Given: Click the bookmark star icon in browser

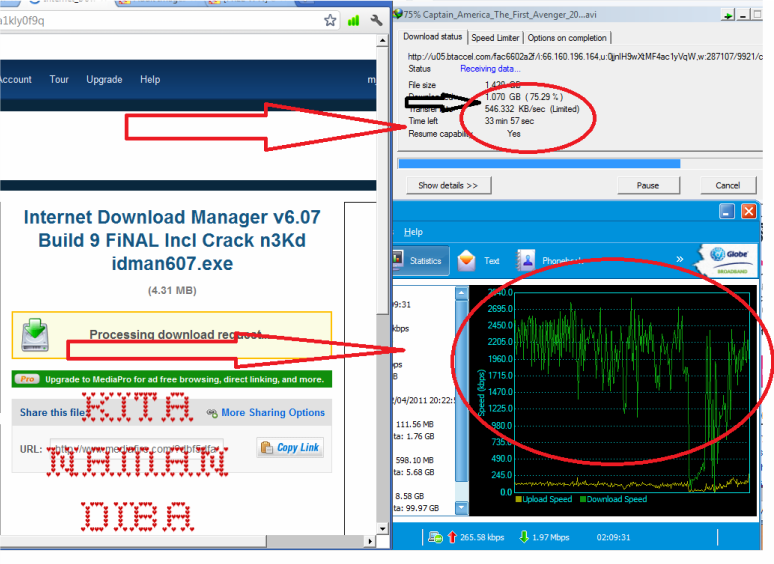Looking at the screenshot, I should tap(330, 20).
